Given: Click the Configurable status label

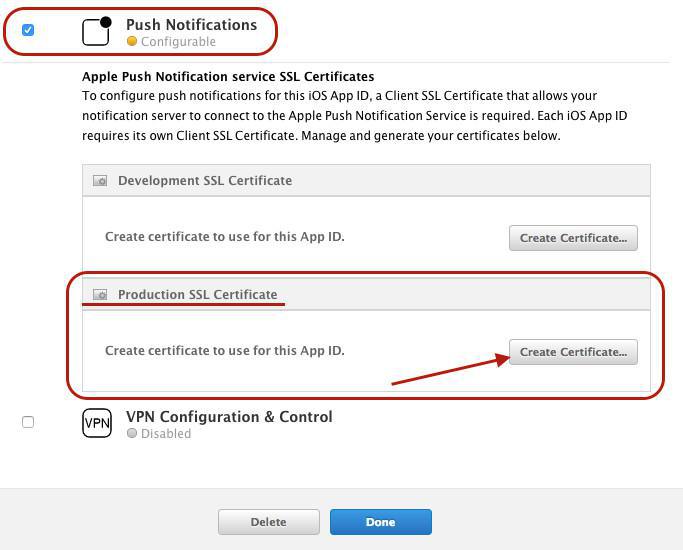Looking at the screenshot, I should [178, 42].
